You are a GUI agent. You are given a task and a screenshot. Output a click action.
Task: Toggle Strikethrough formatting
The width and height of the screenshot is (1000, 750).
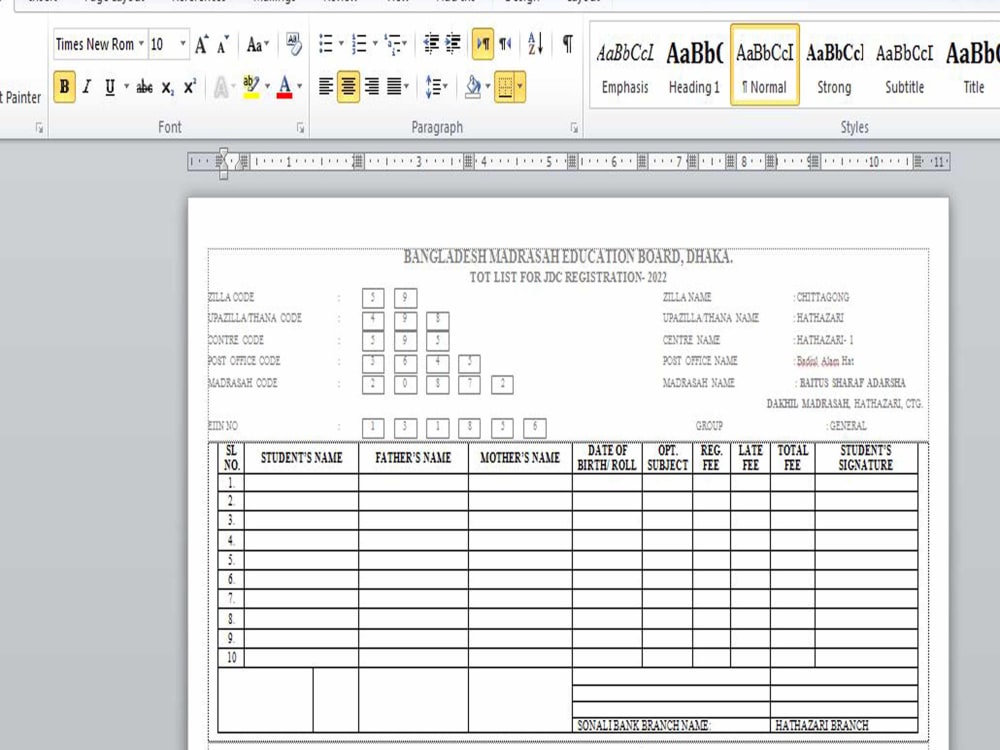(x=145, y=87)
